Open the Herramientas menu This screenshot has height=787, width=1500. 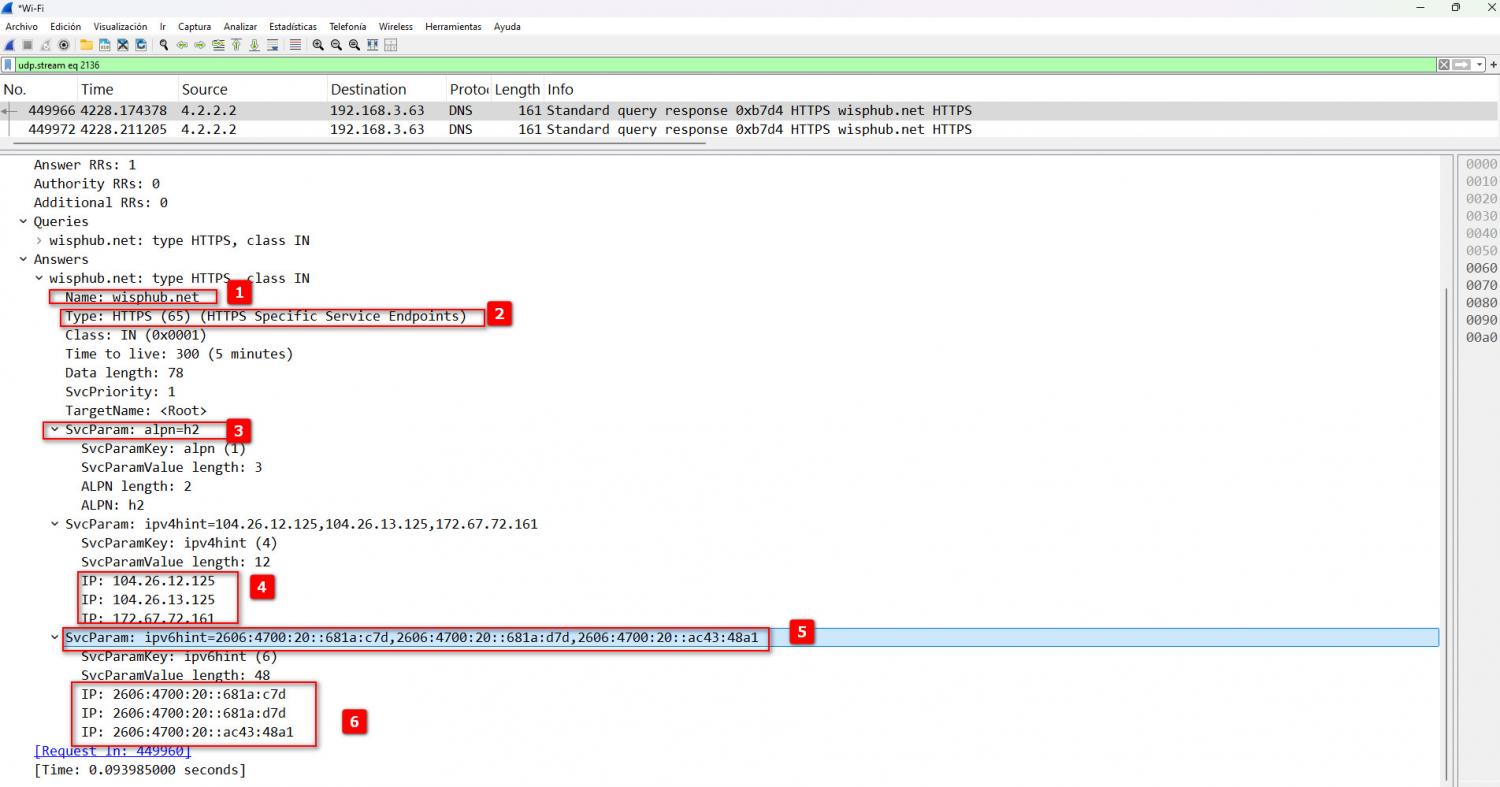453,26
